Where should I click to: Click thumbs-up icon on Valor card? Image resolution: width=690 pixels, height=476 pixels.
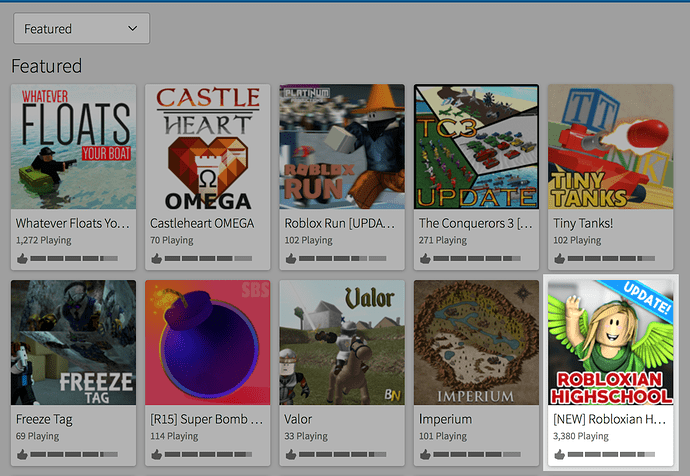click(290, 454)
